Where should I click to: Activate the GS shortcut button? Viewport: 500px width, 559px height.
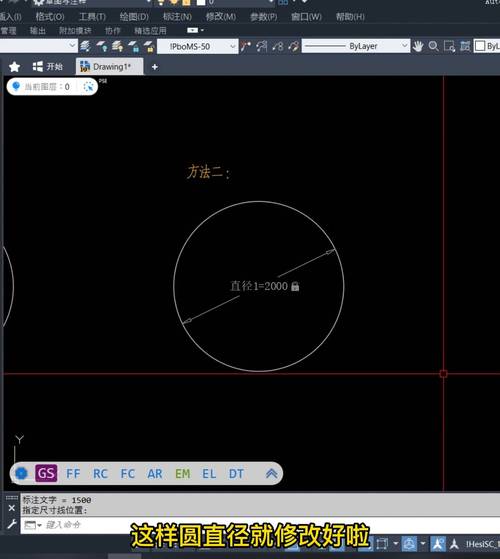pos(46,473)
